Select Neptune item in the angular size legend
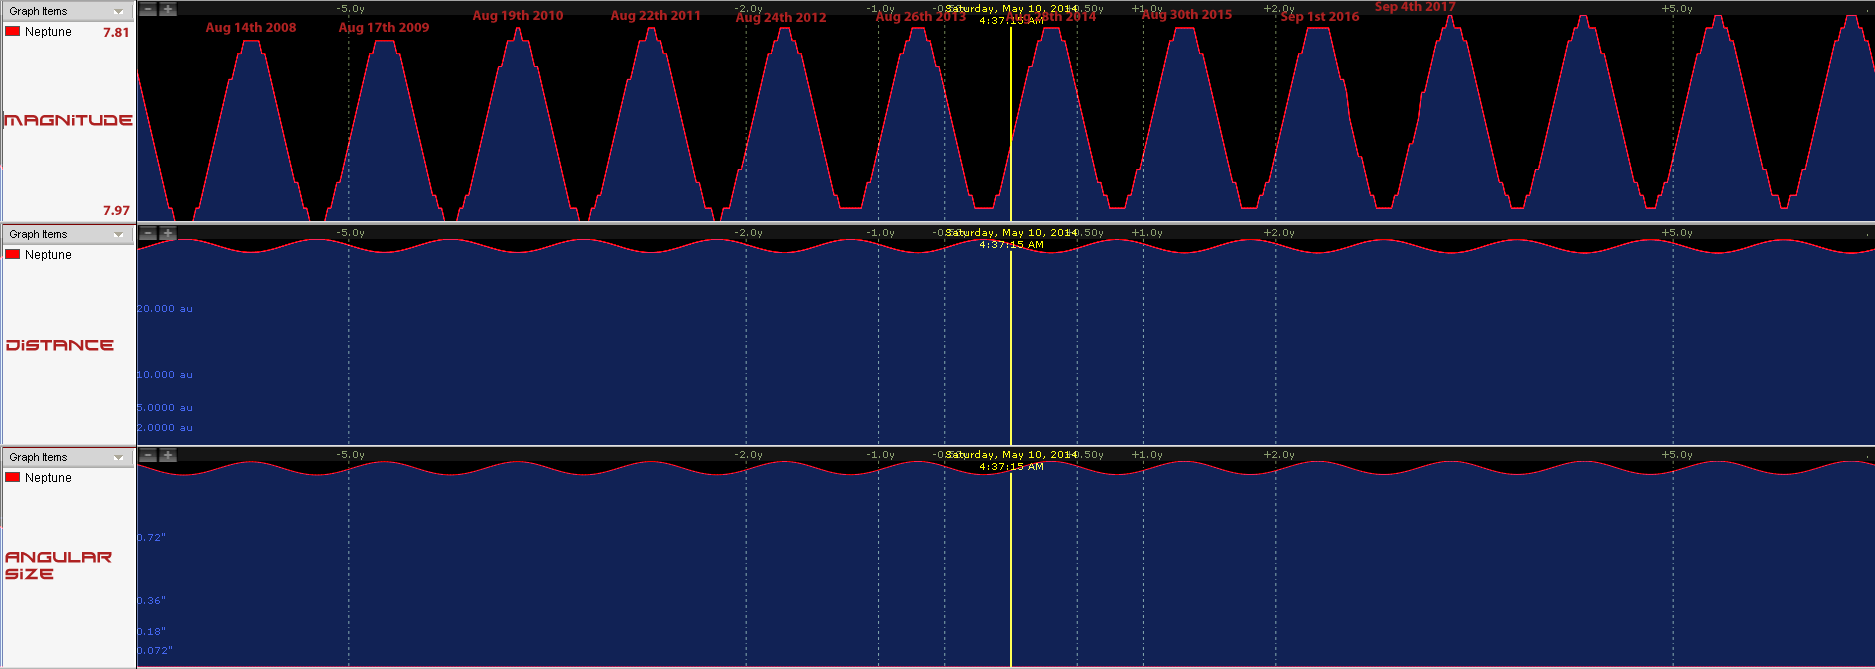Screen dimensions: 1875x669 [48, 478]
